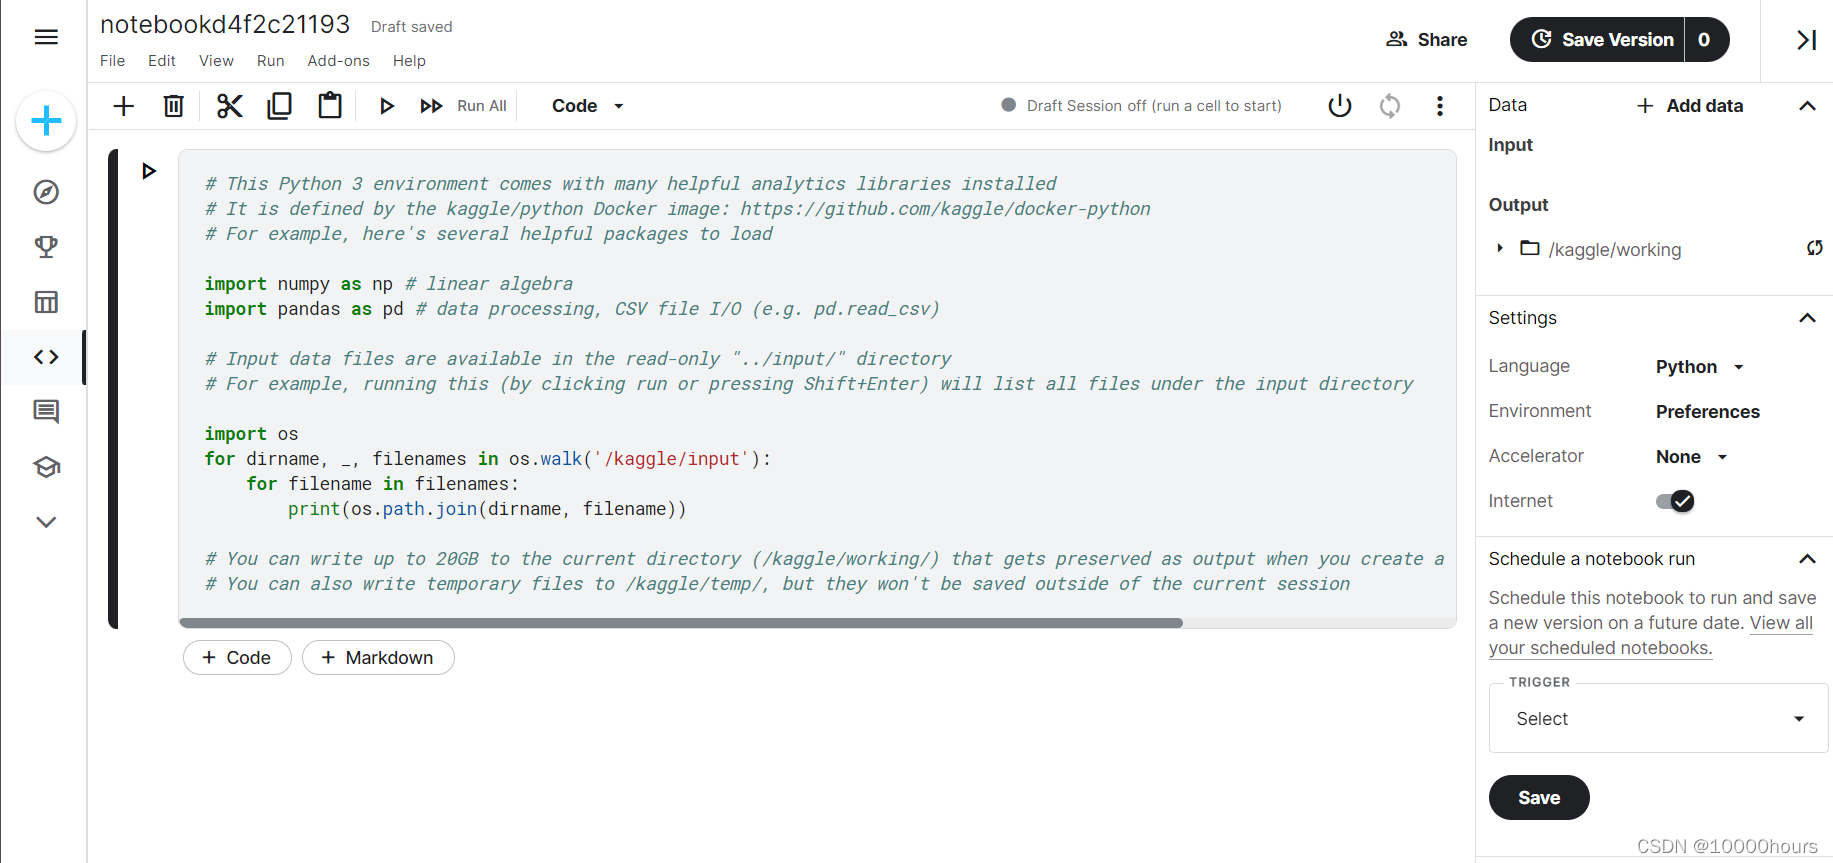
Task: Click the Draft saved status text
Action: (x=412, y=27)
